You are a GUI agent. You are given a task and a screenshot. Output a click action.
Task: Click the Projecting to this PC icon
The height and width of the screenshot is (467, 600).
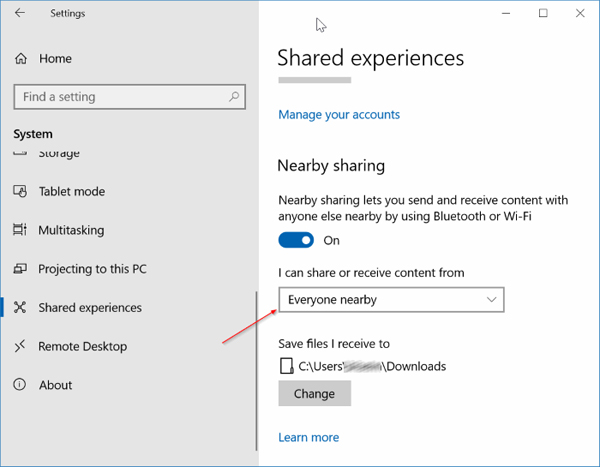point(20,269)
